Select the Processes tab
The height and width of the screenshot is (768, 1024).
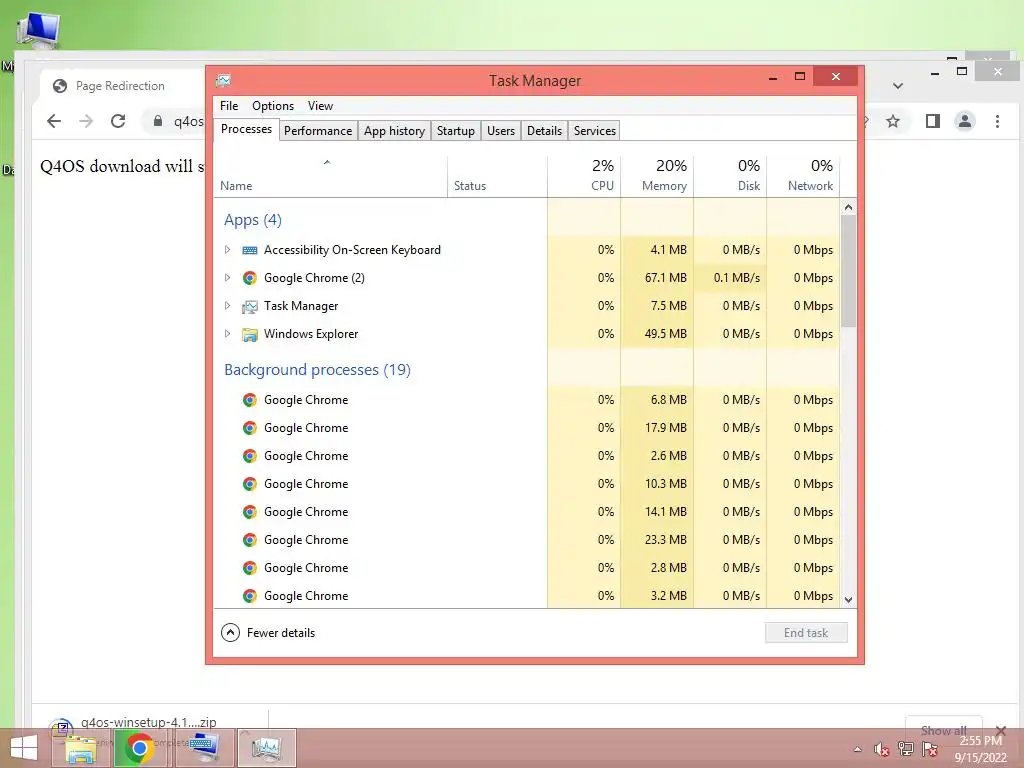246,129
